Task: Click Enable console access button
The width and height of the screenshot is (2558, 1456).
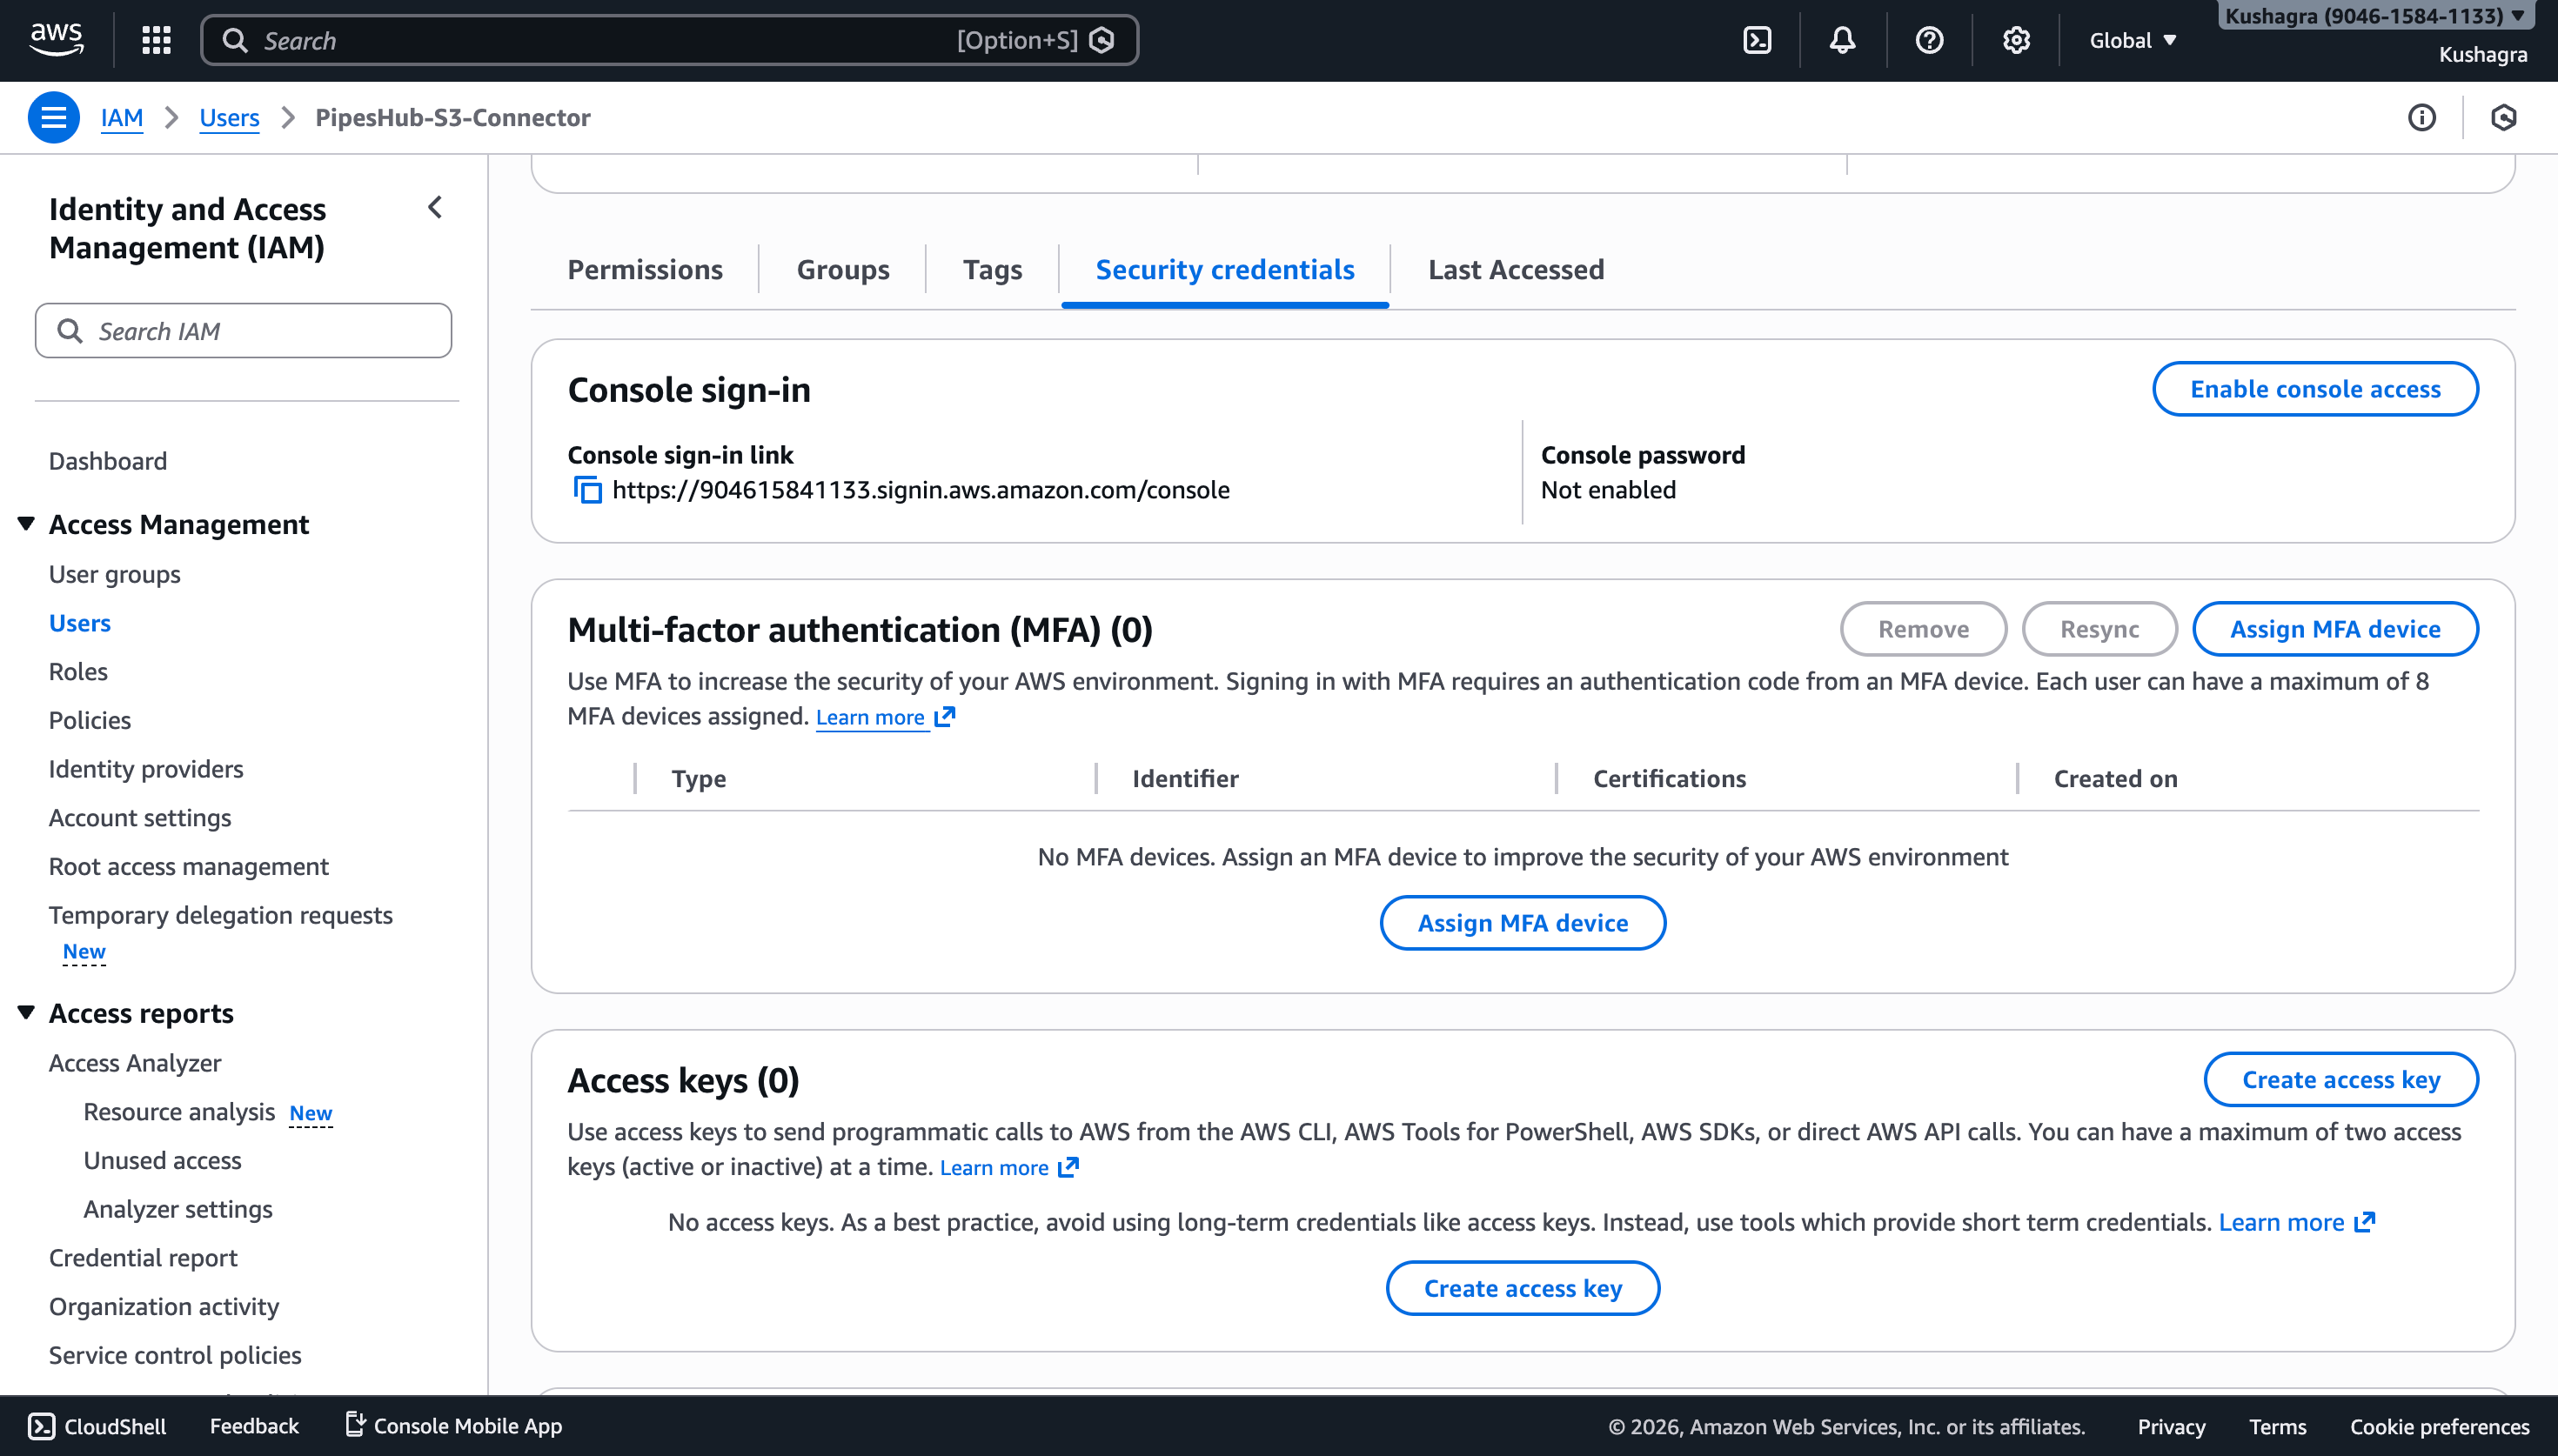Action: (2315, 389)
